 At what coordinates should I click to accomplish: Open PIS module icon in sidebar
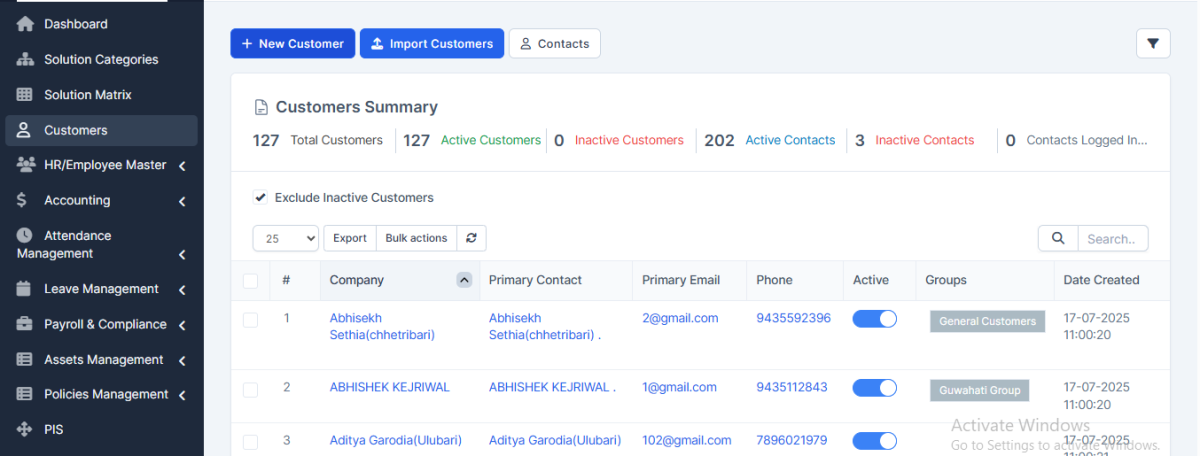(x=26, y=430)
